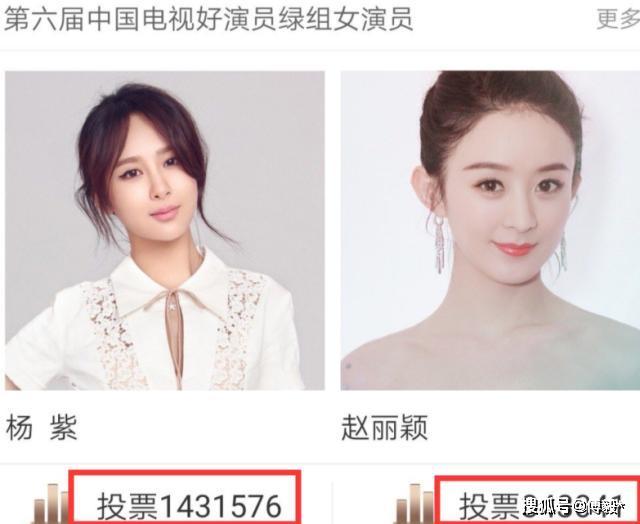
Task: Tap the 投票 word in 赵丽颖's vote box
Action: pyautogui.click(x=489, y=506)
